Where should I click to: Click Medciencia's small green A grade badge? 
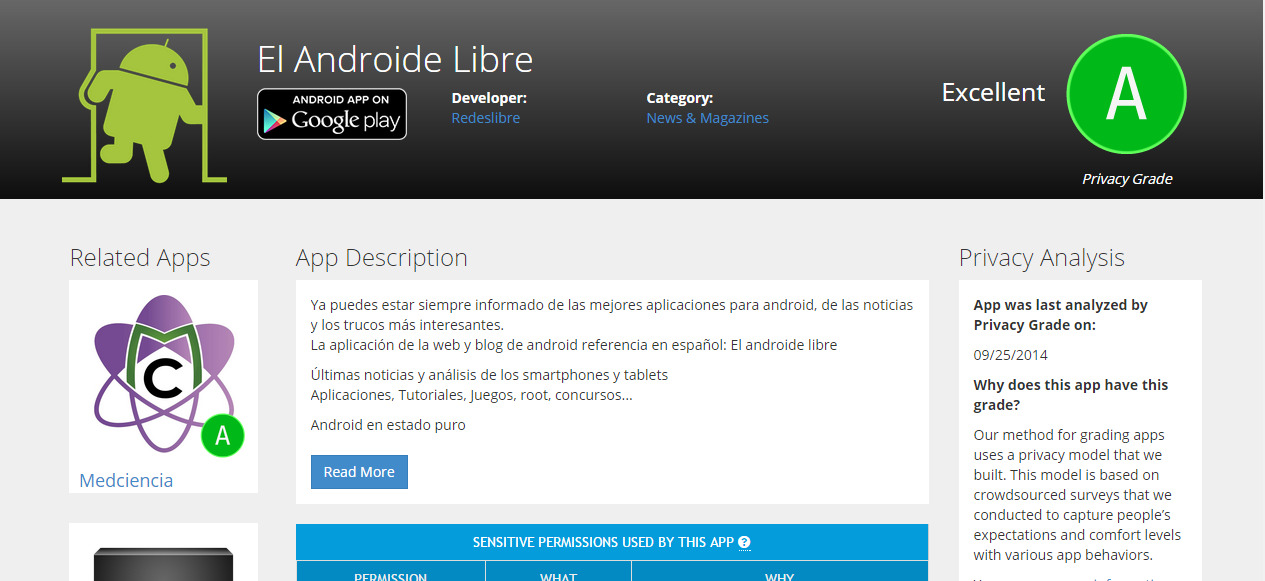(x=223, y=435)
